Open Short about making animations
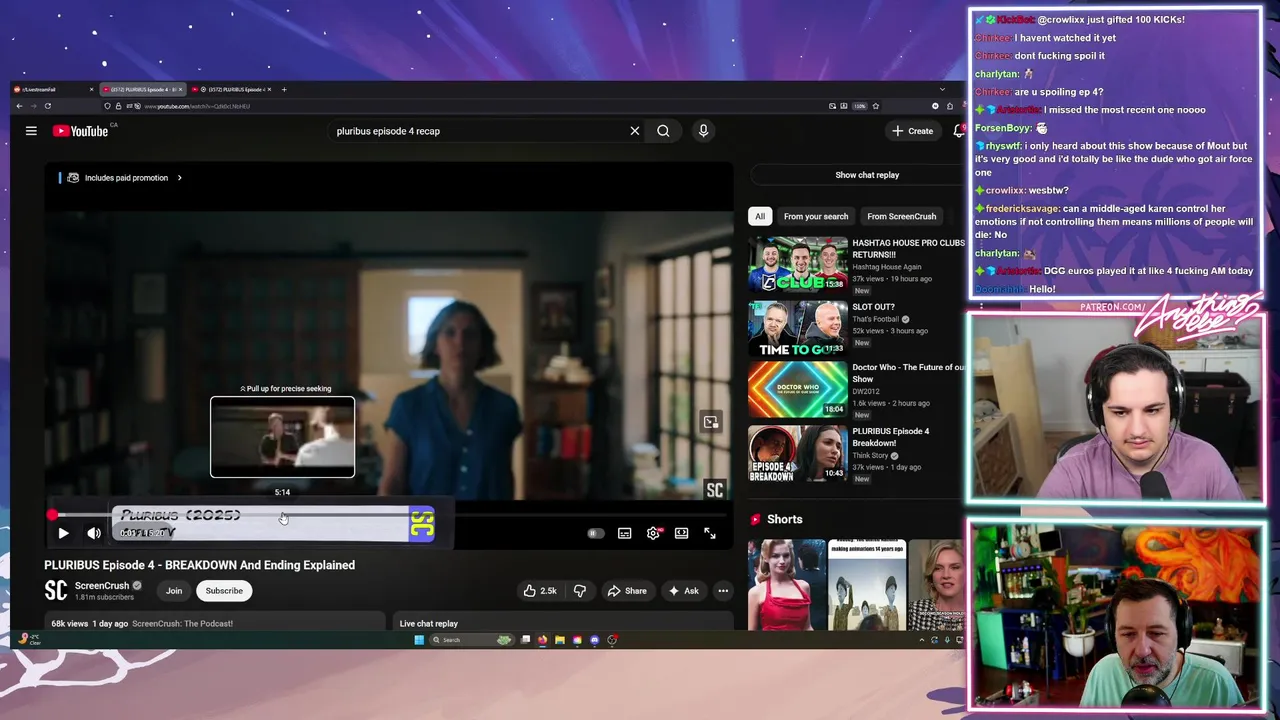This screenshot has height=720, width=1280. [866, 585]
